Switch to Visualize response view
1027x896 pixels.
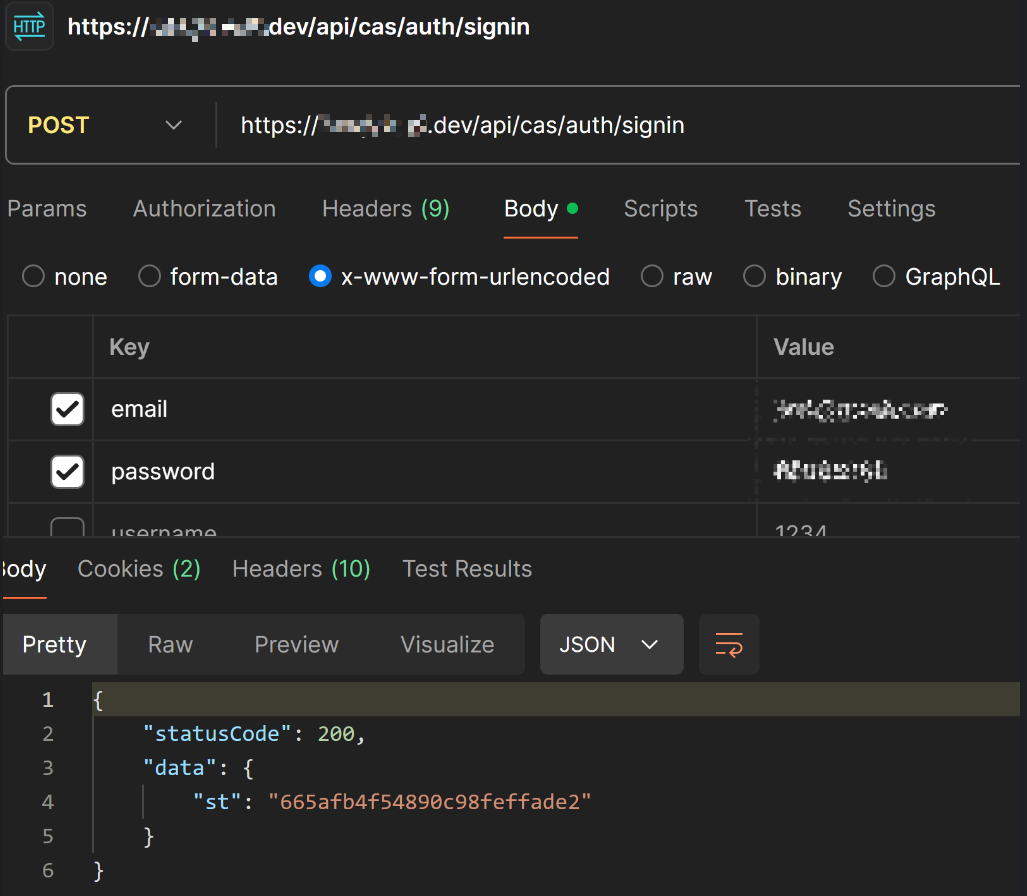point(447,644)
